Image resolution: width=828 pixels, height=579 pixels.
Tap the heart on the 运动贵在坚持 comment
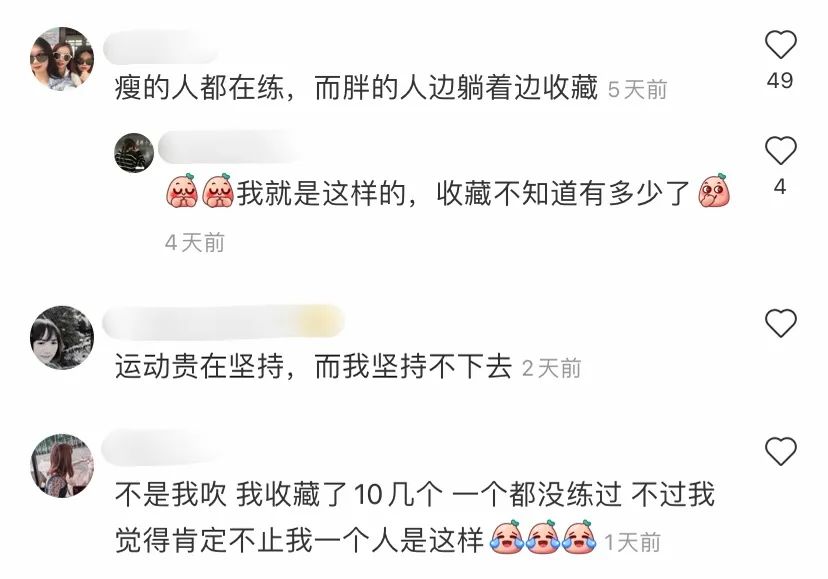click(x=780, y=323)
